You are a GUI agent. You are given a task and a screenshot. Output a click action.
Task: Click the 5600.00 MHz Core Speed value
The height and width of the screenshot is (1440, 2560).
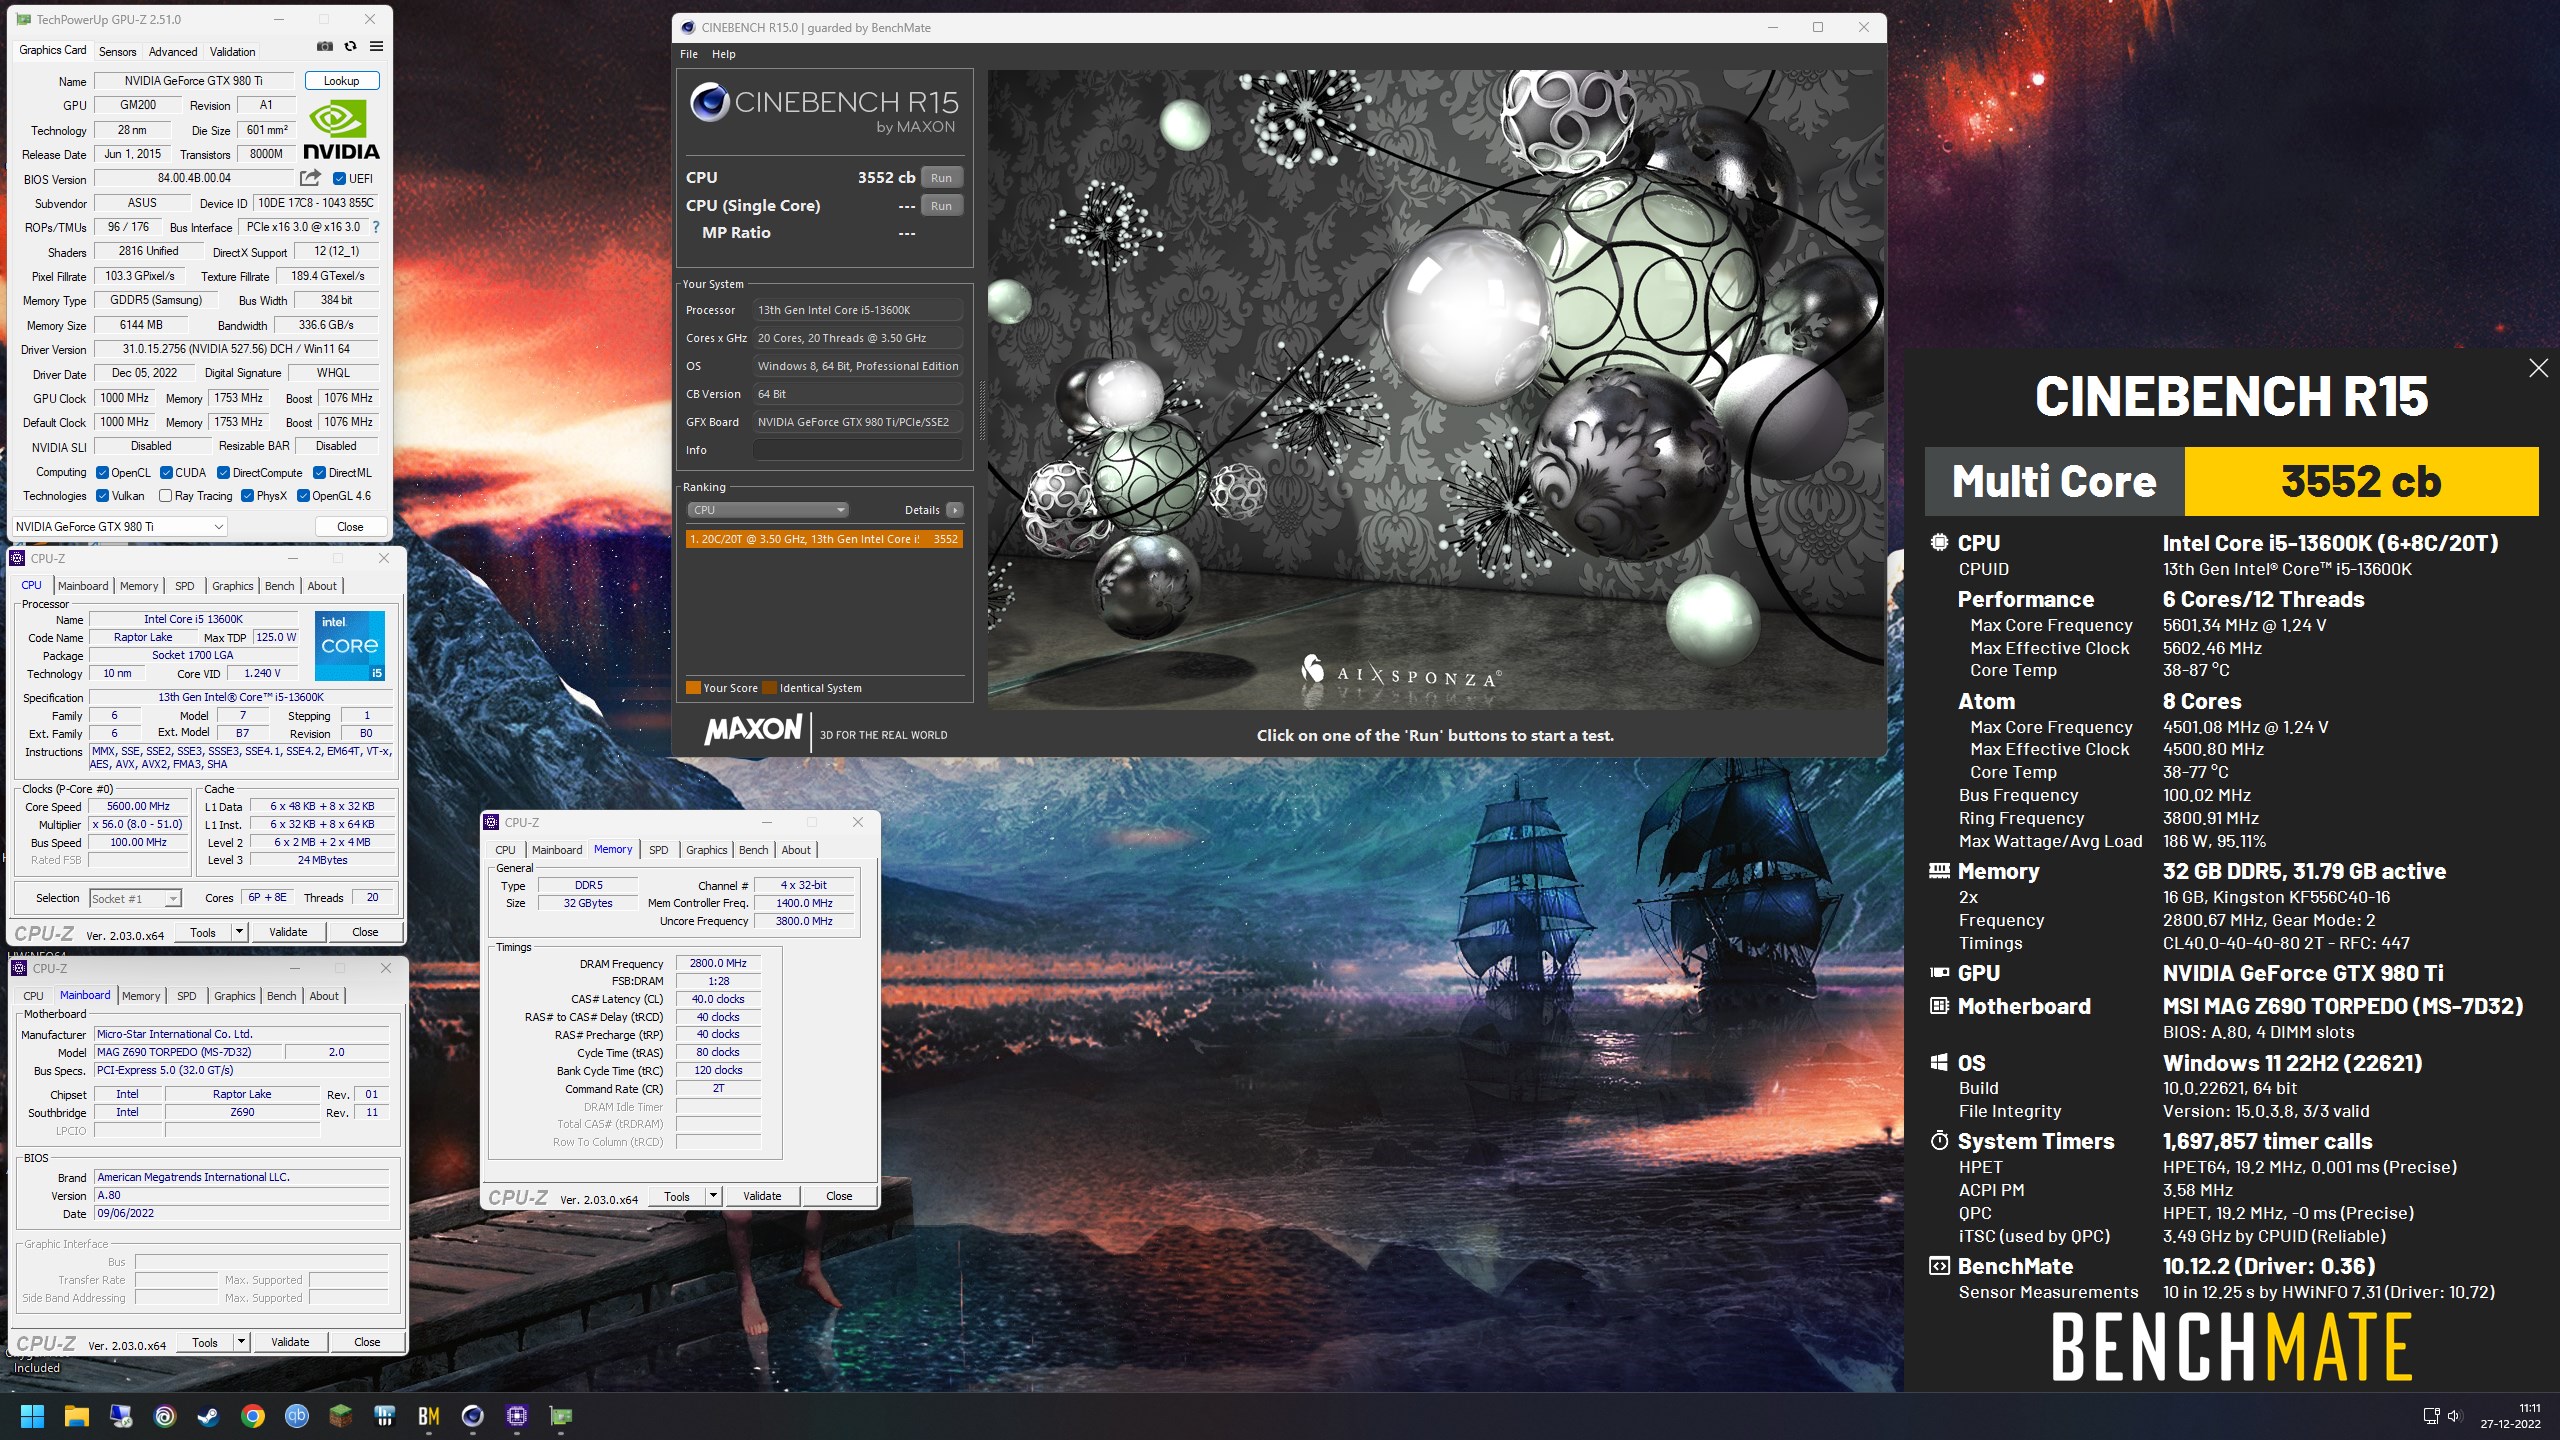(x=138, y=807)
